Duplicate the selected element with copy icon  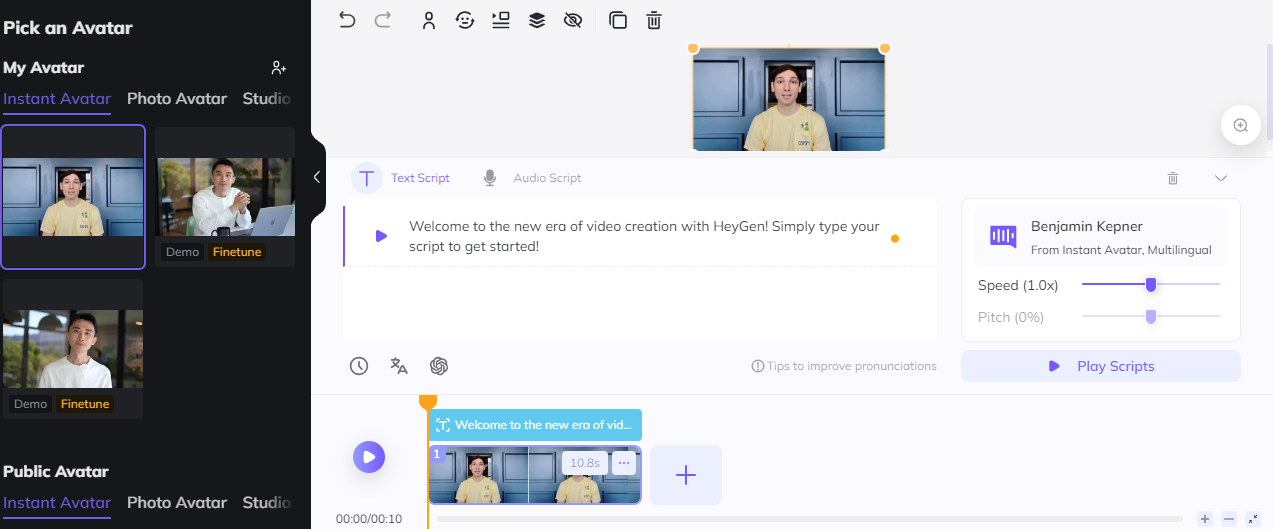(618, 20)
